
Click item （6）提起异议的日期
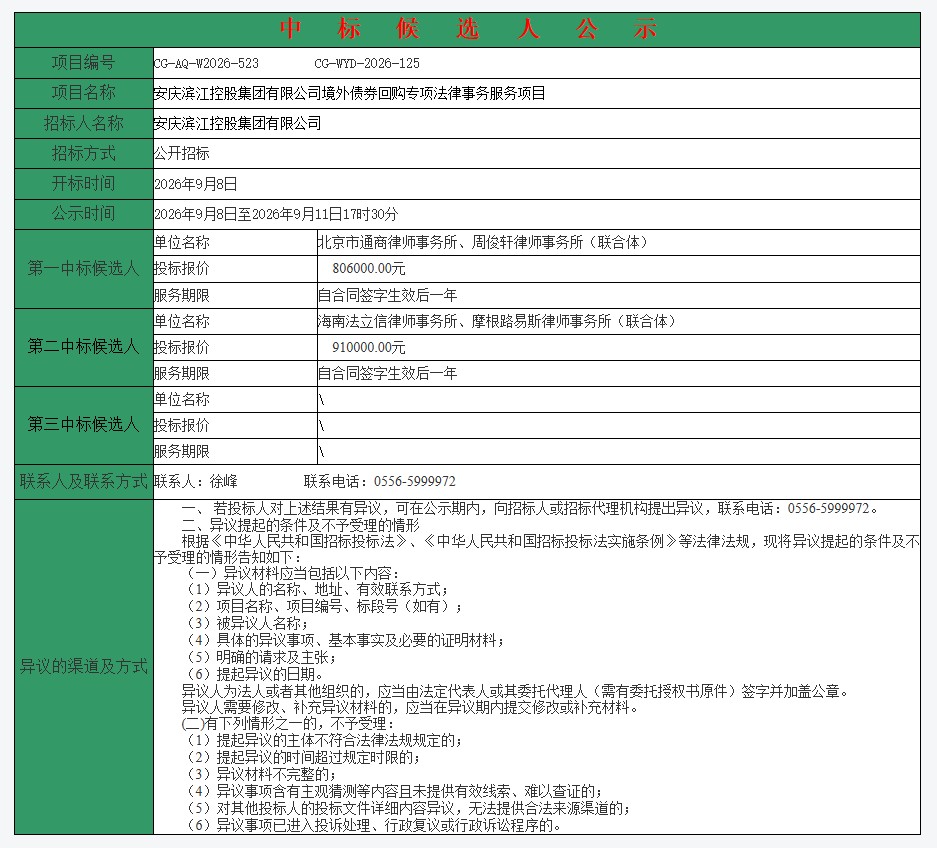pos(255,675)
